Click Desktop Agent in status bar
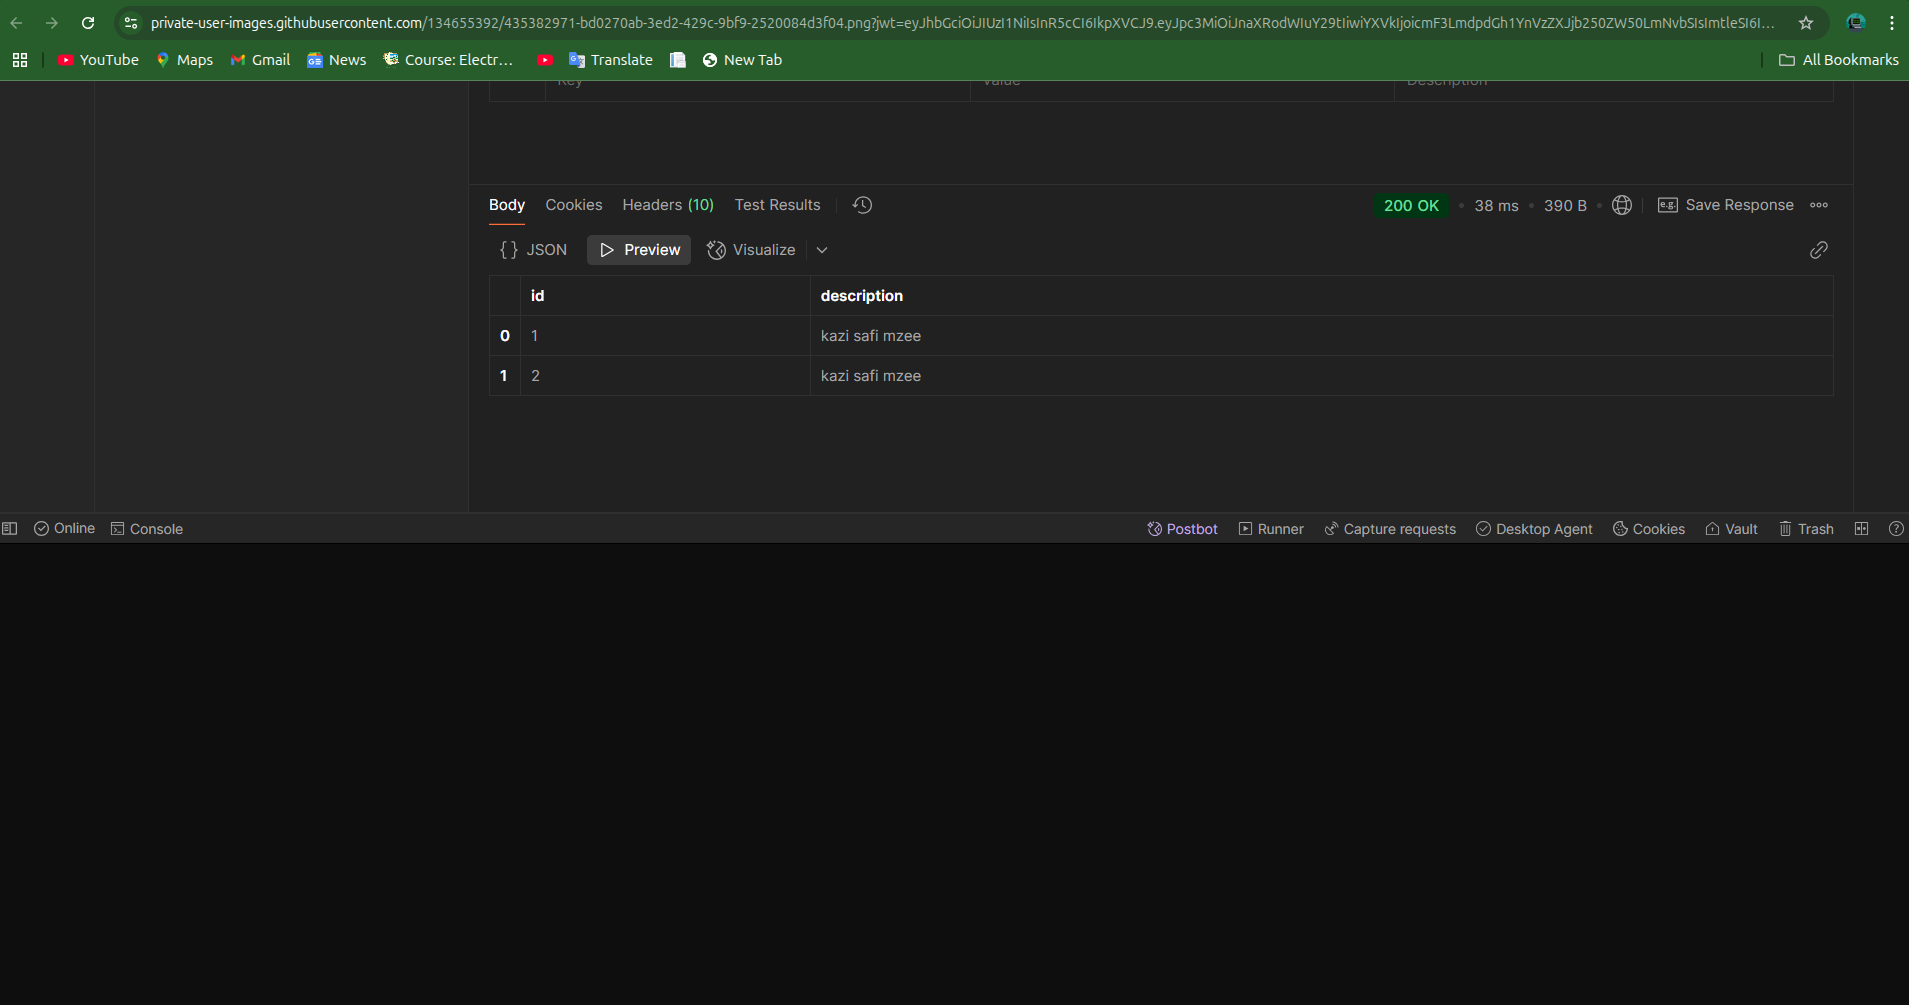The height and width of the screenshot is (1005, 1909). (1534, 529)
